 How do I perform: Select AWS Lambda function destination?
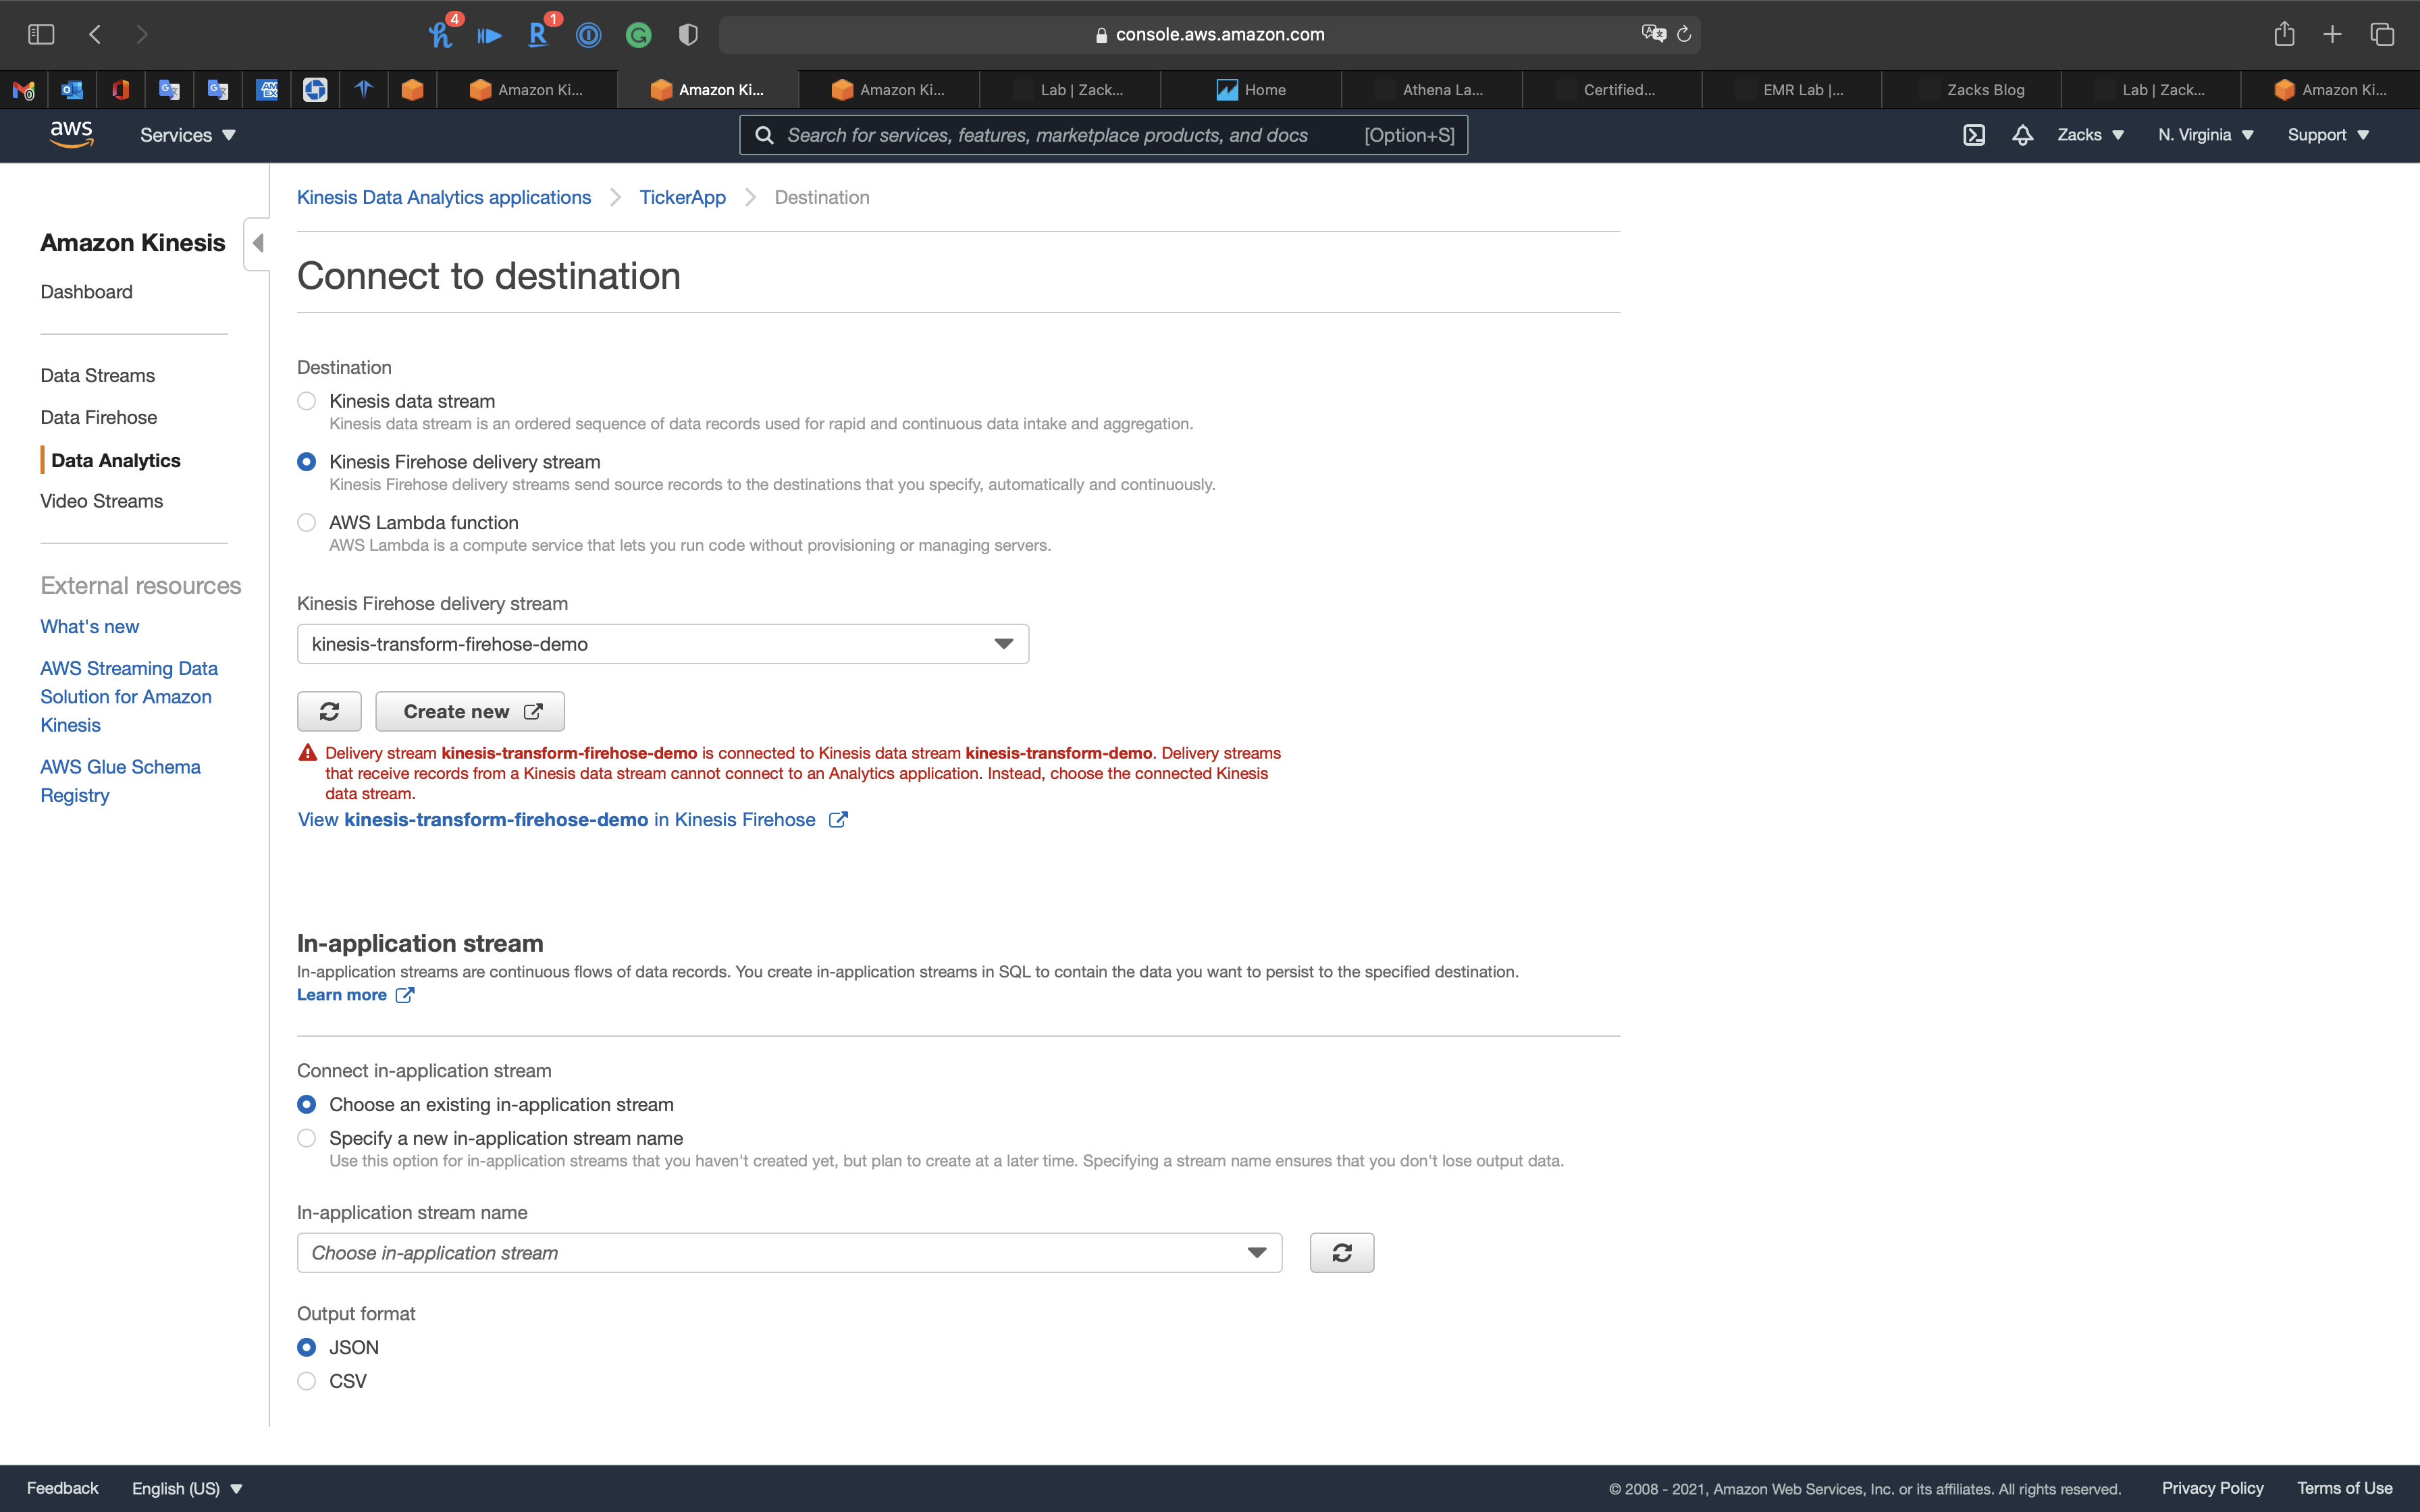click(x=307, y=522)
